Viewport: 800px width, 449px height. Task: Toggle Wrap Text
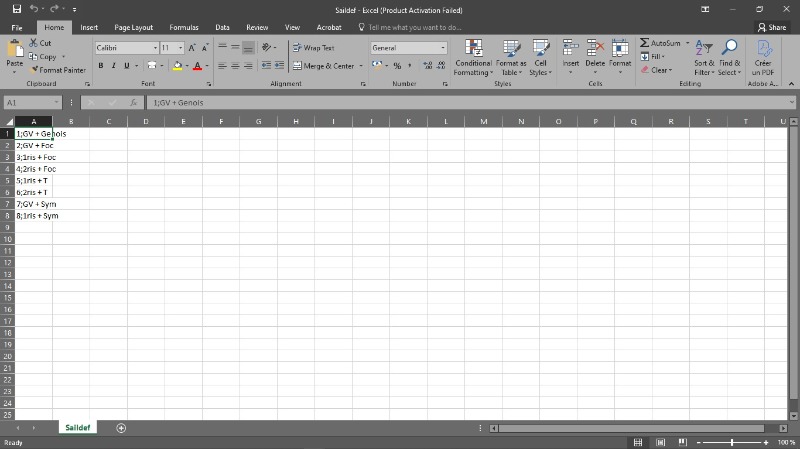(314, 47)
